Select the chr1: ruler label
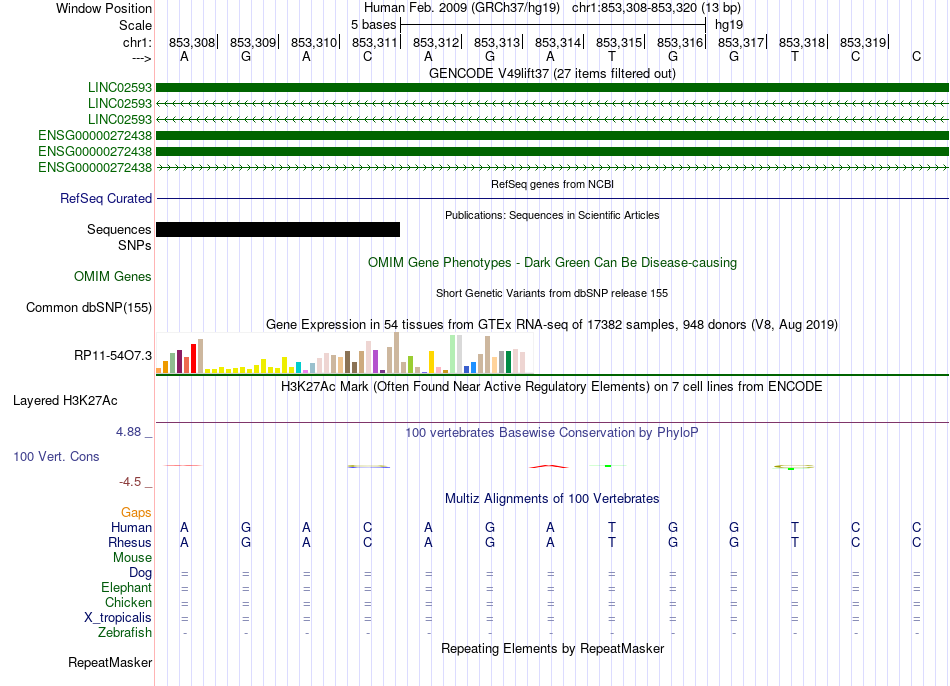Viewport: 950px width, 686px height. pyautogui.click(x=137, y=42)
